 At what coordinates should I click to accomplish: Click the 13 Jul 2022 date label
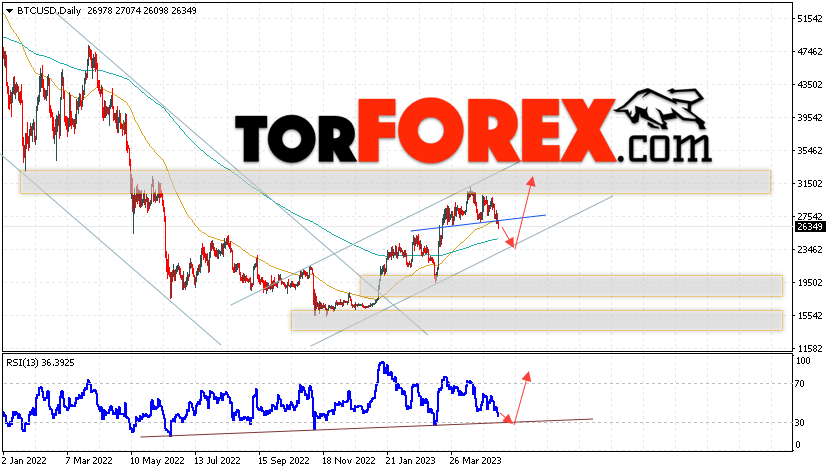[x=217, y=460]
